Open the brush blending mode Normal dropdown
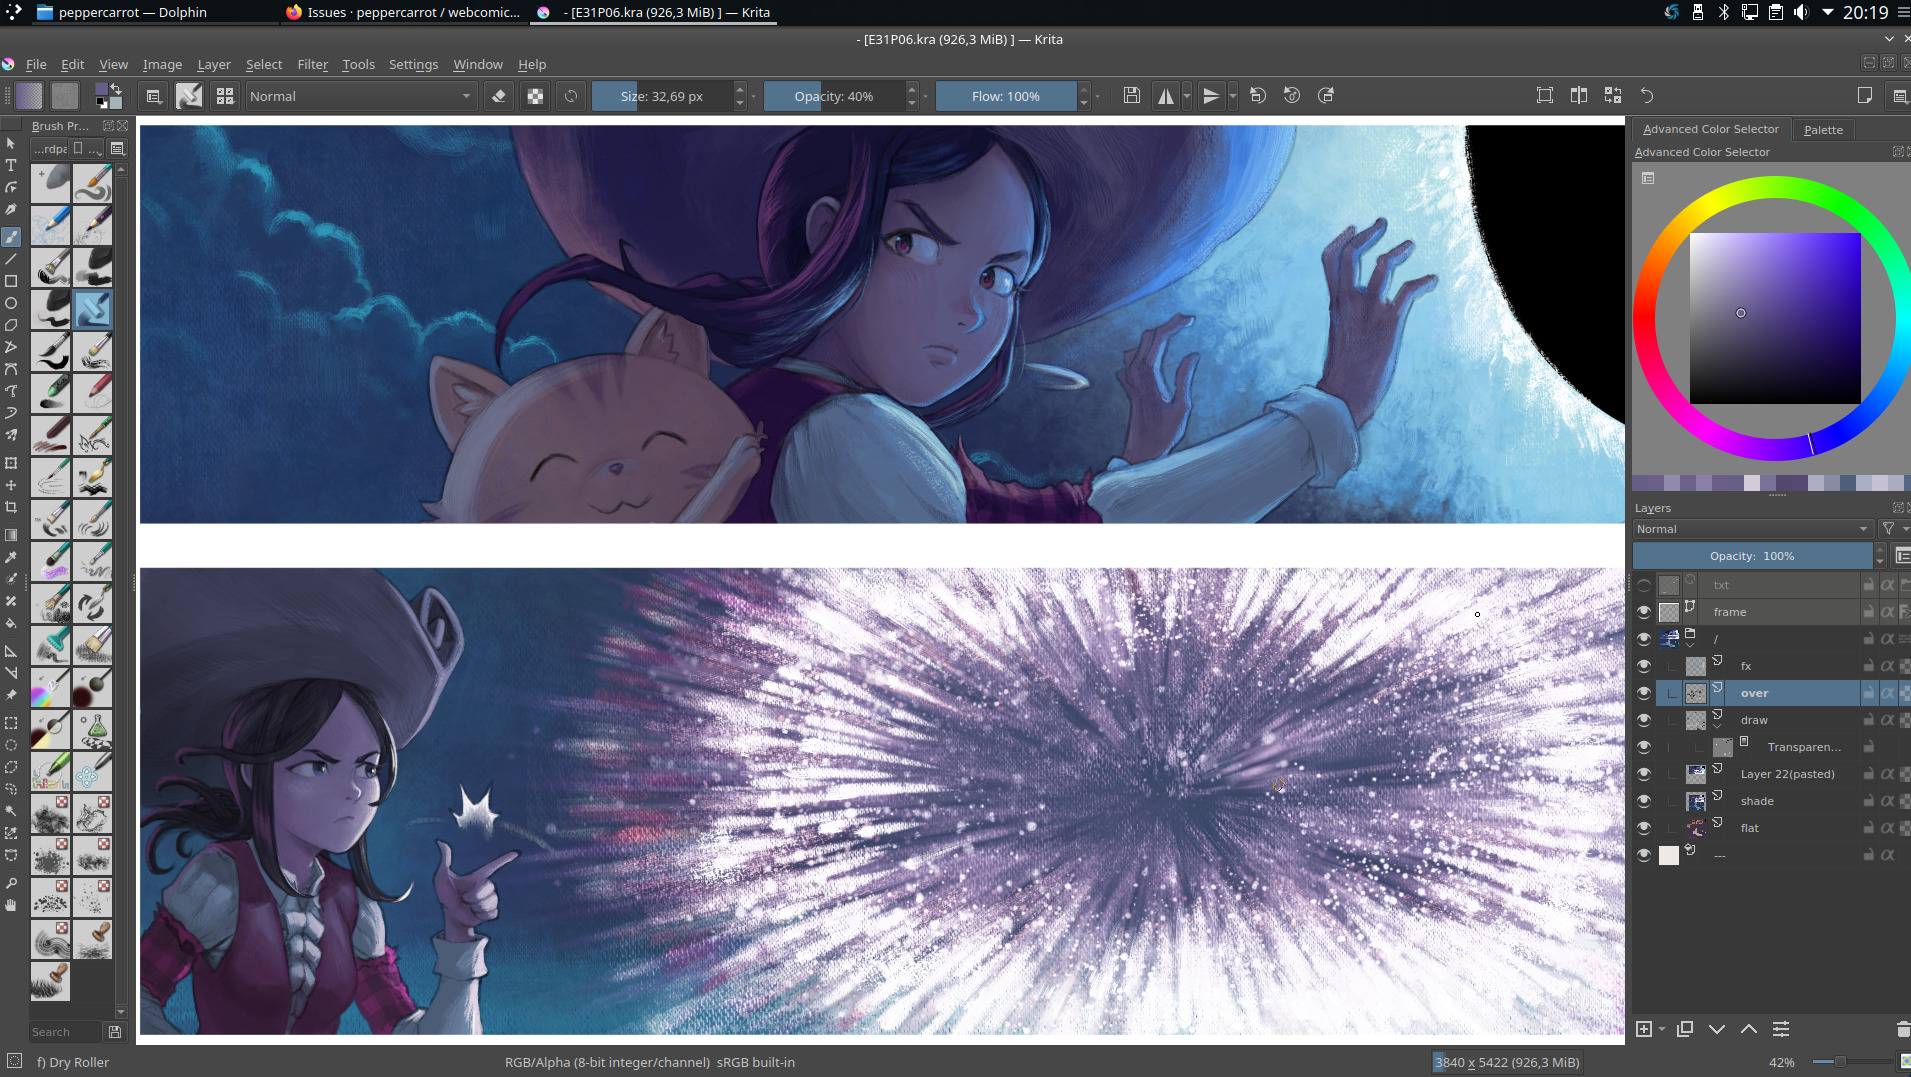Screen dimensions: 1911x1077 point(360,96)
